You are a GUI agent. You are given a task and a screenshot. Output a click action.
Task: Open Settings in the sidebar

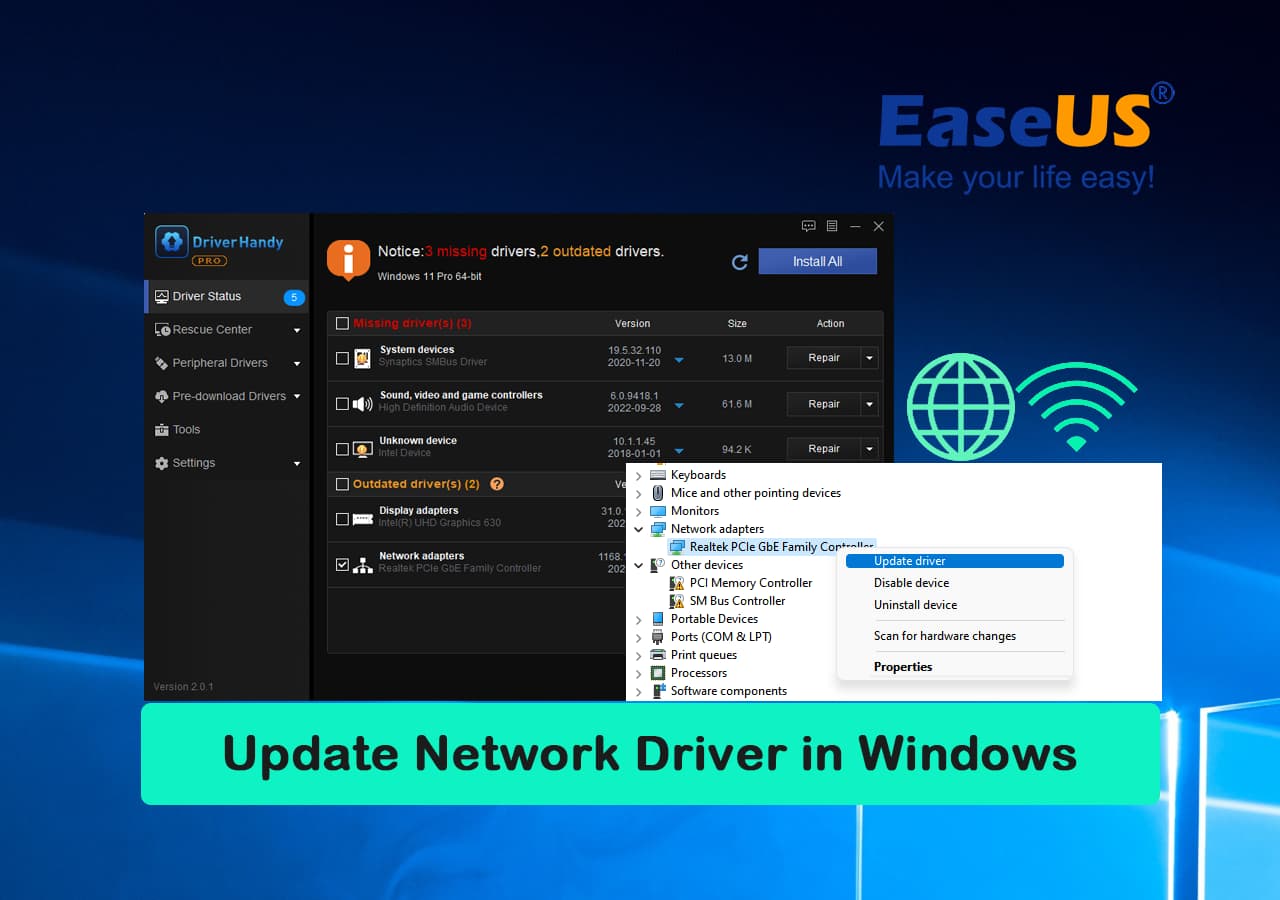226,463
